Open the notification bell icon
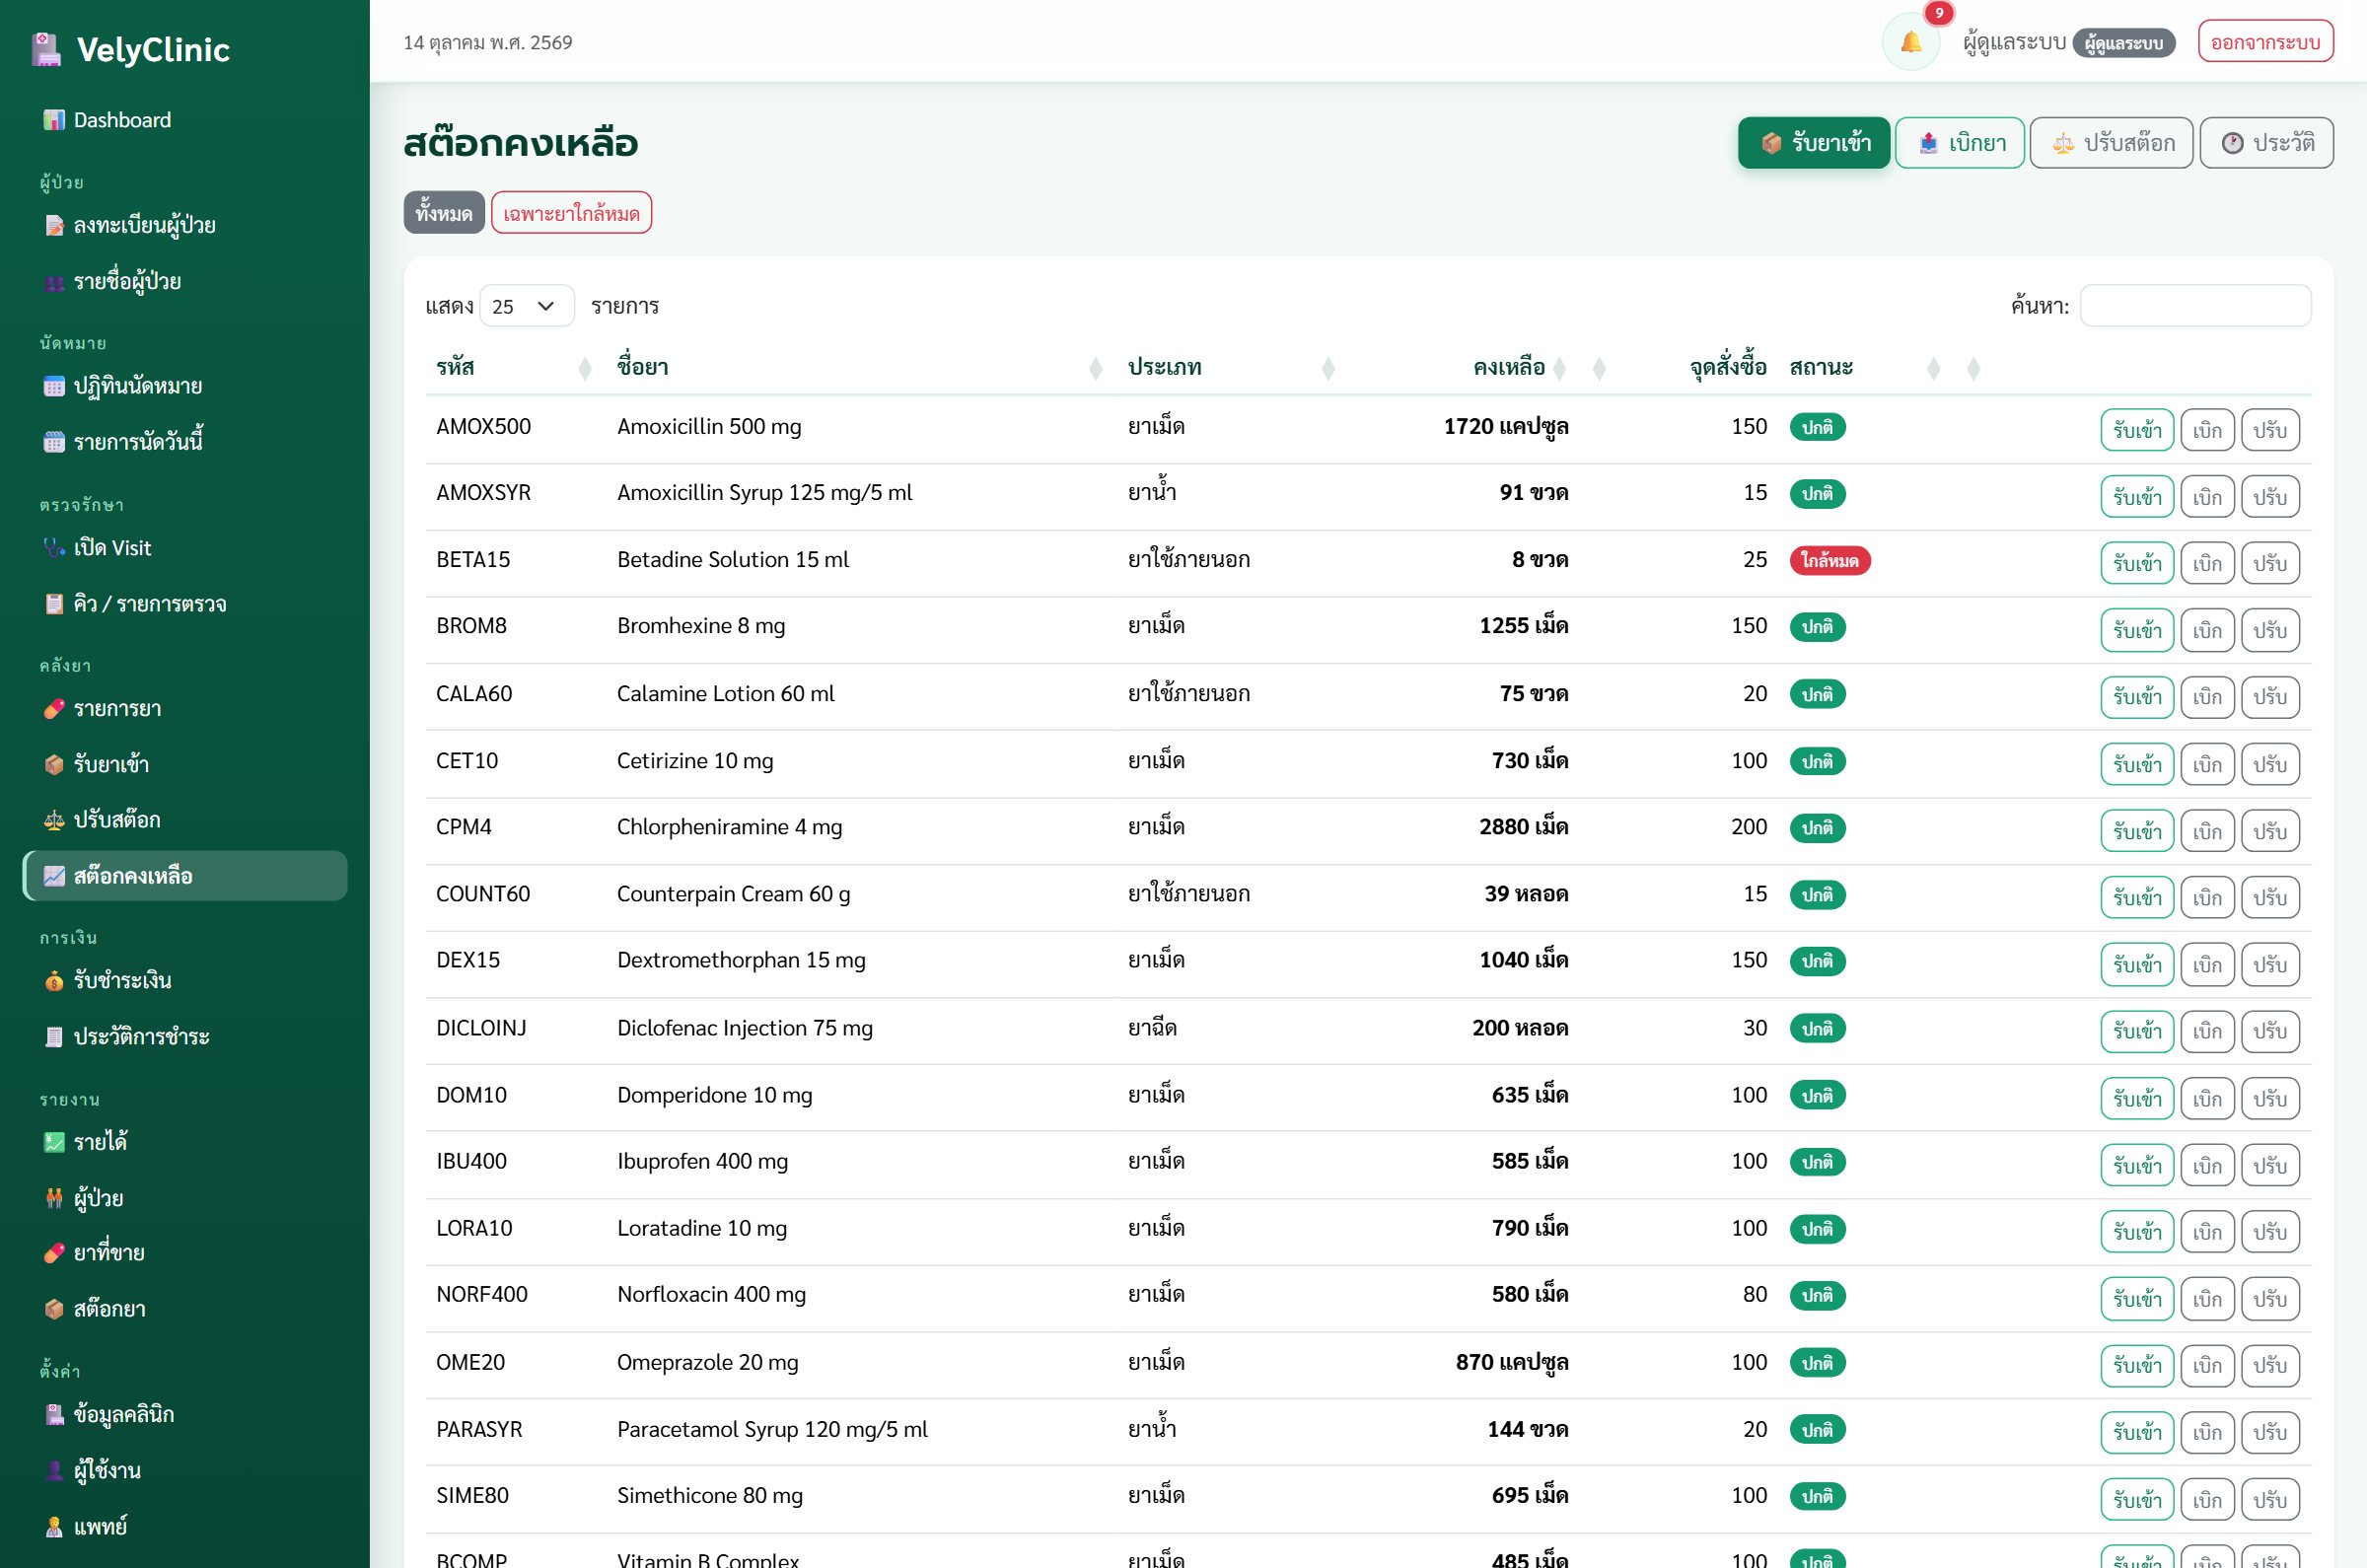2367x1568 pixels. (x=1910, y=42)
